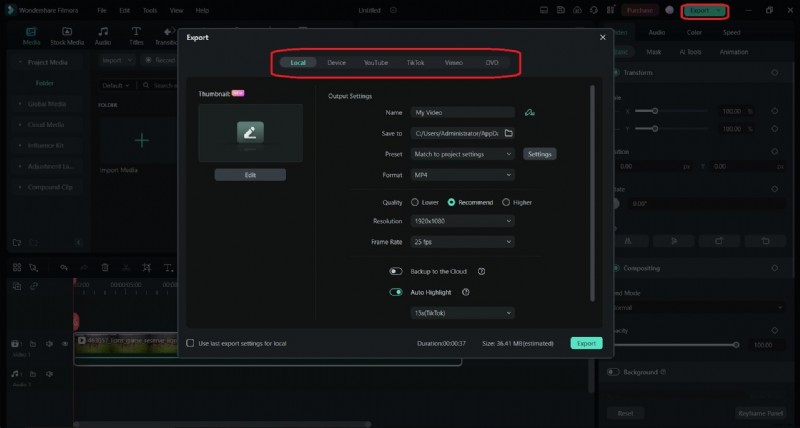Click the Compositing keyframe diamond icon

pyautogui.click(x=774, y=268)
